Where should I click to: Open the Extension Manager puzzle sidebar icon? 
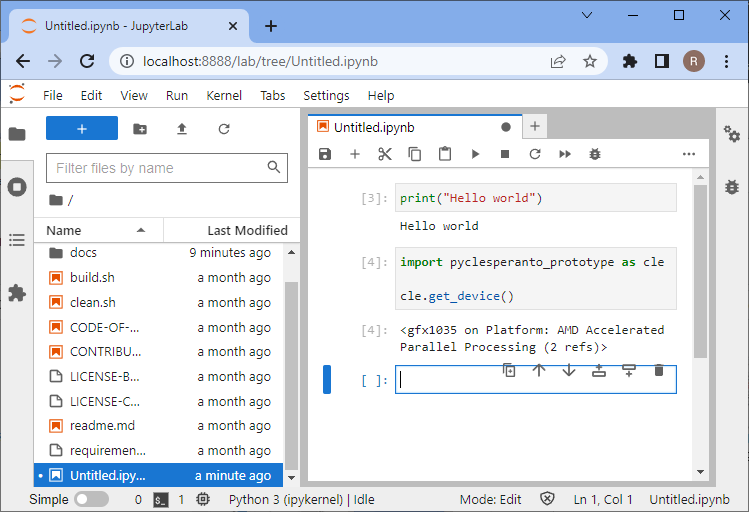[x=17, y=293]
